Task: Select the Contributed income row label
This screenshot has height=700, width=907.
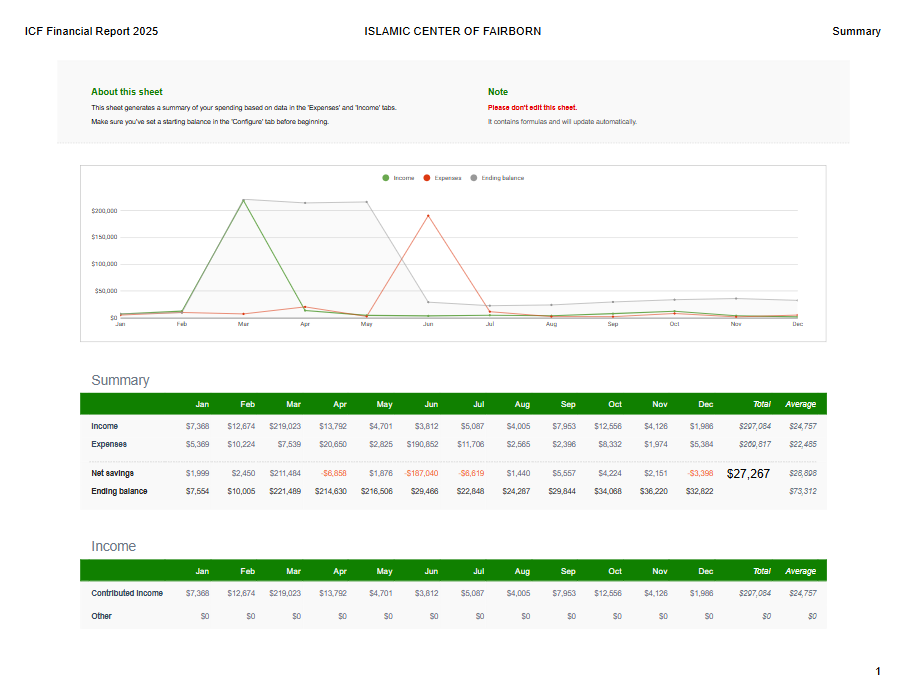Action: 127,593
